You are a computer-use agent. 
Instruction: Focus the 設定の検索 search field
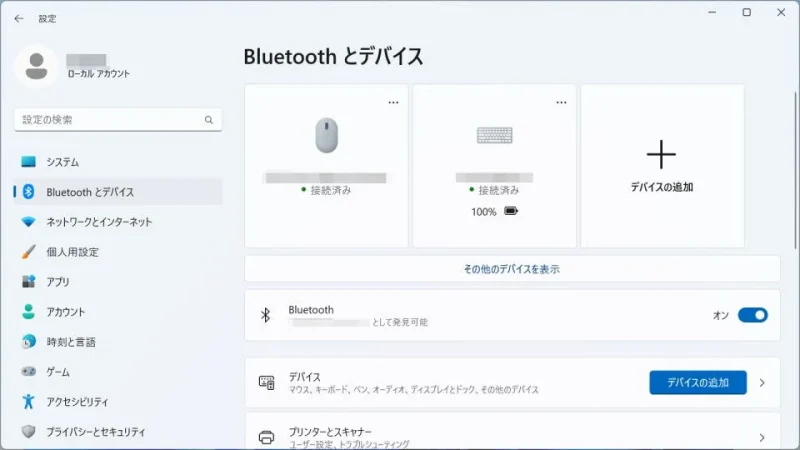click(x=118, y=120)
